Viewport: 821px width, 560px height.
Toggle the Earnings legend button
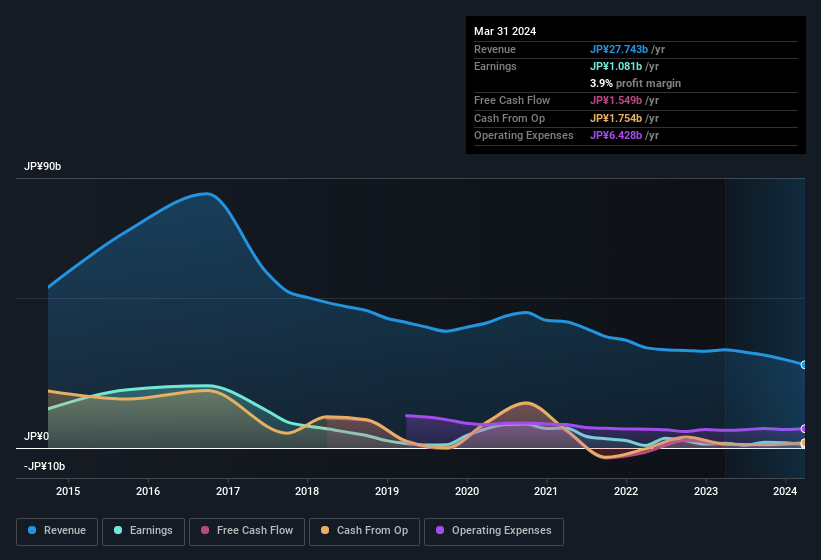143,531
